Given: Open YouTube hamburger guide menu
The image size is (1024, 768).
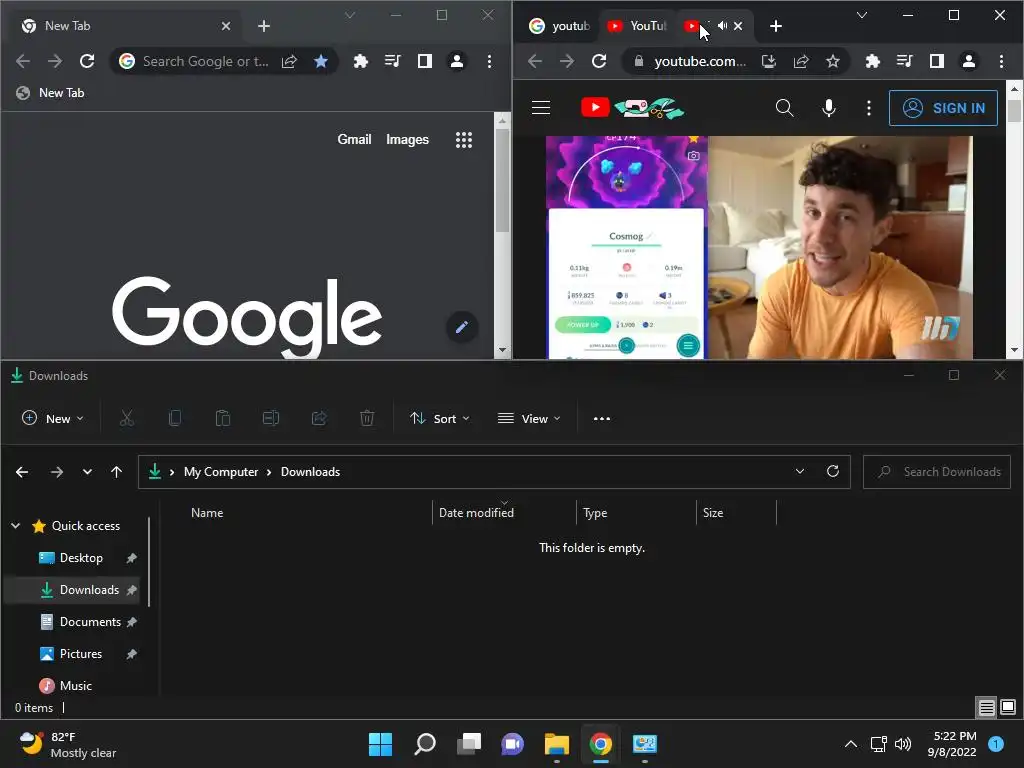Looking at the screenshot, I should click(x=541, y=108).
